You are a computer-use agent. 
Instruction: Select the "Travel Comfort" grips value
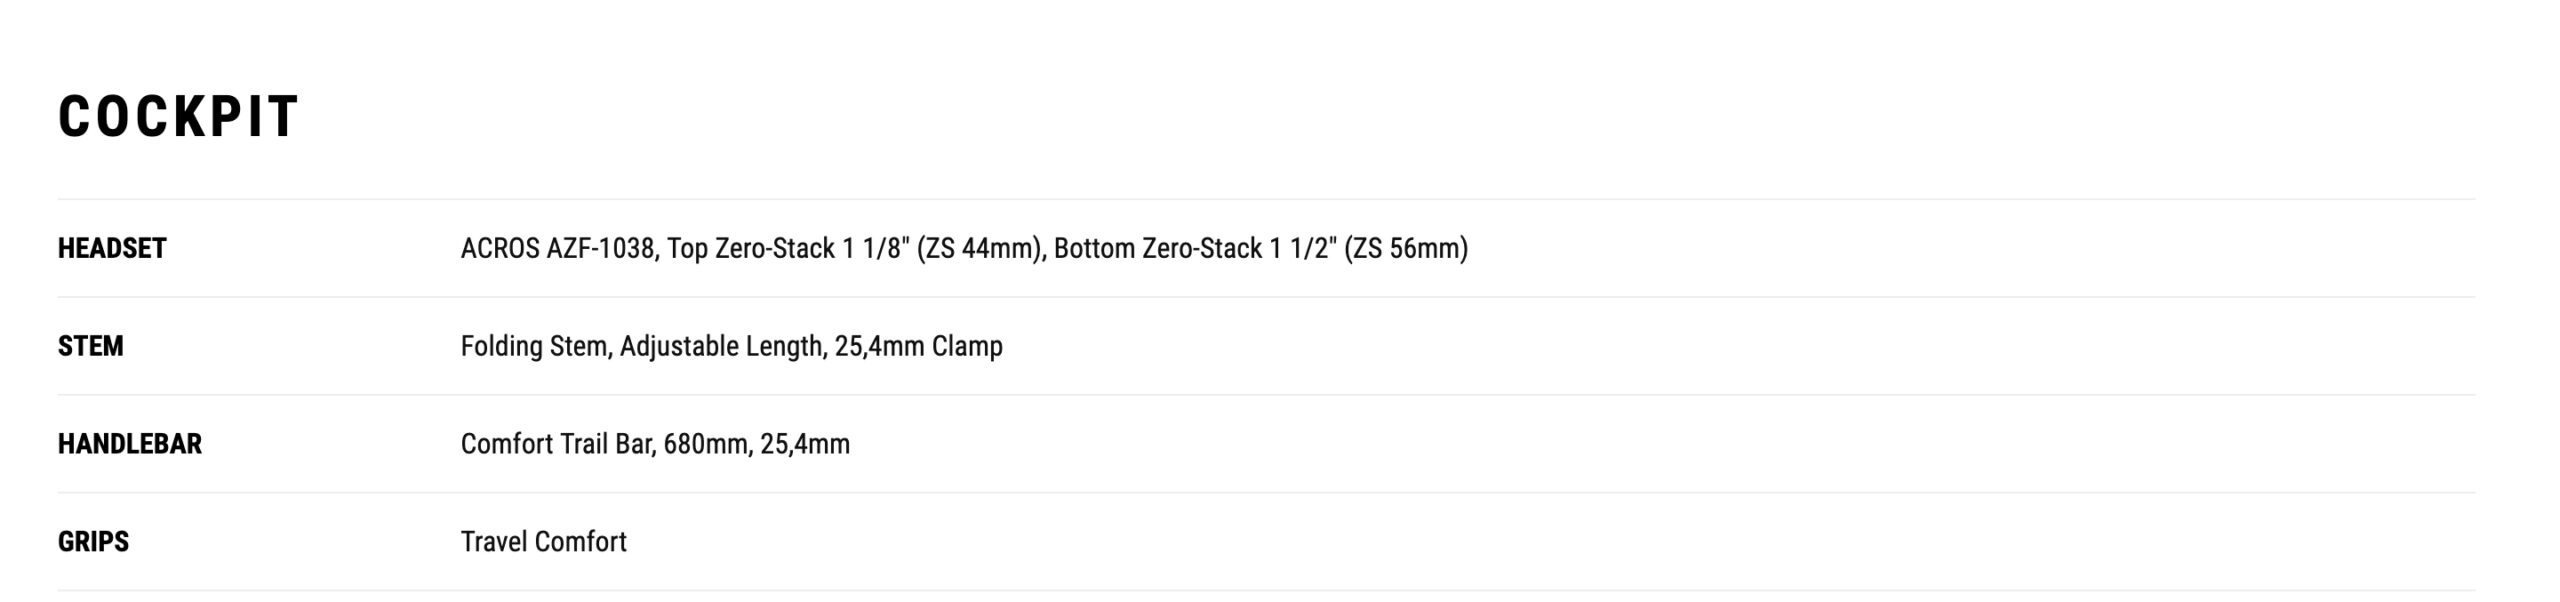(x=544, y=542)
